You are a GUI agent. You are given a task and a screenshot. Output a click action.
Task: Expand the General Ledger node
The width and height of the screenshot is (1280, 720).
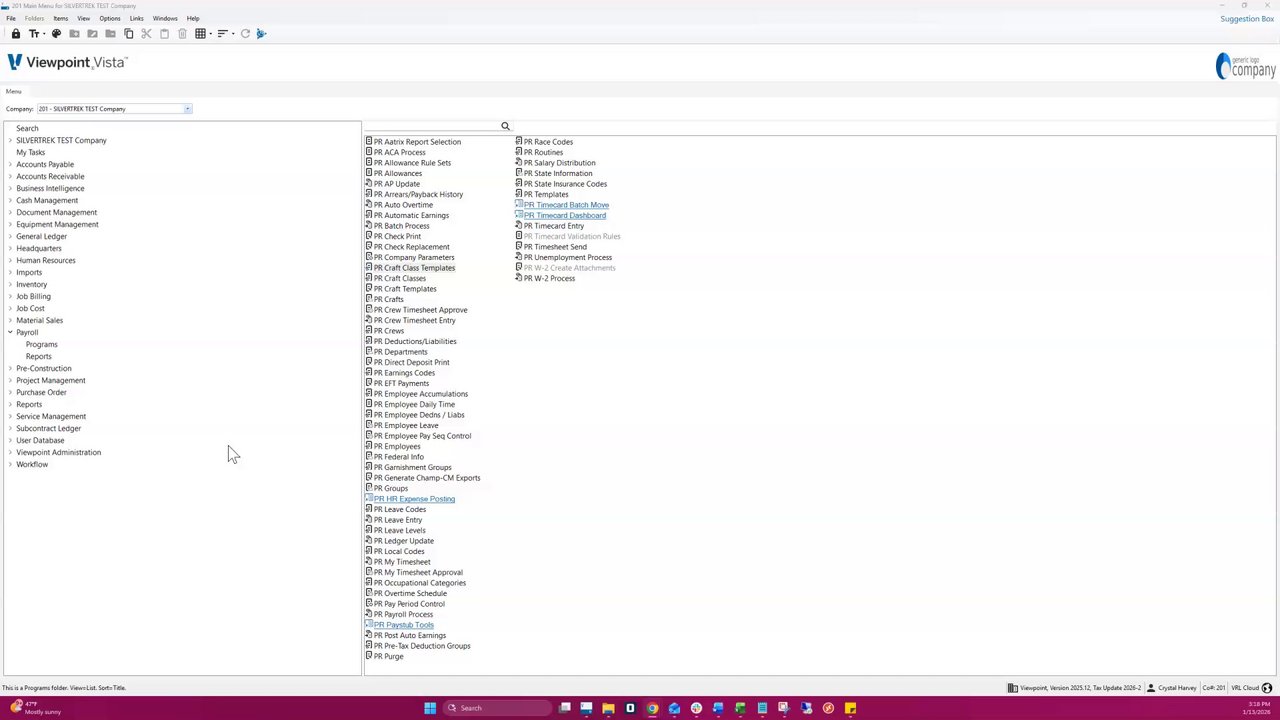[x=10, y=236]
